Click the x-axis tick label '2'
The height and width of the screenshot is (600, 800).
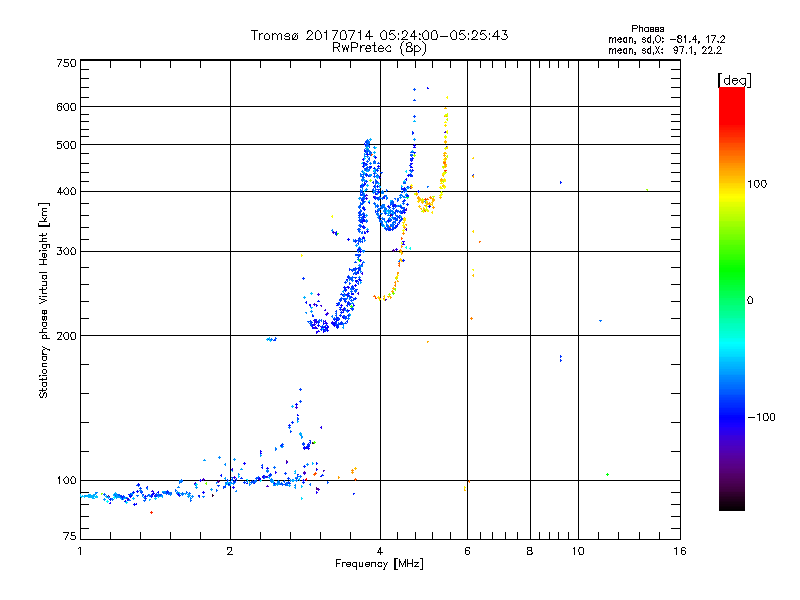click(230, 551)
